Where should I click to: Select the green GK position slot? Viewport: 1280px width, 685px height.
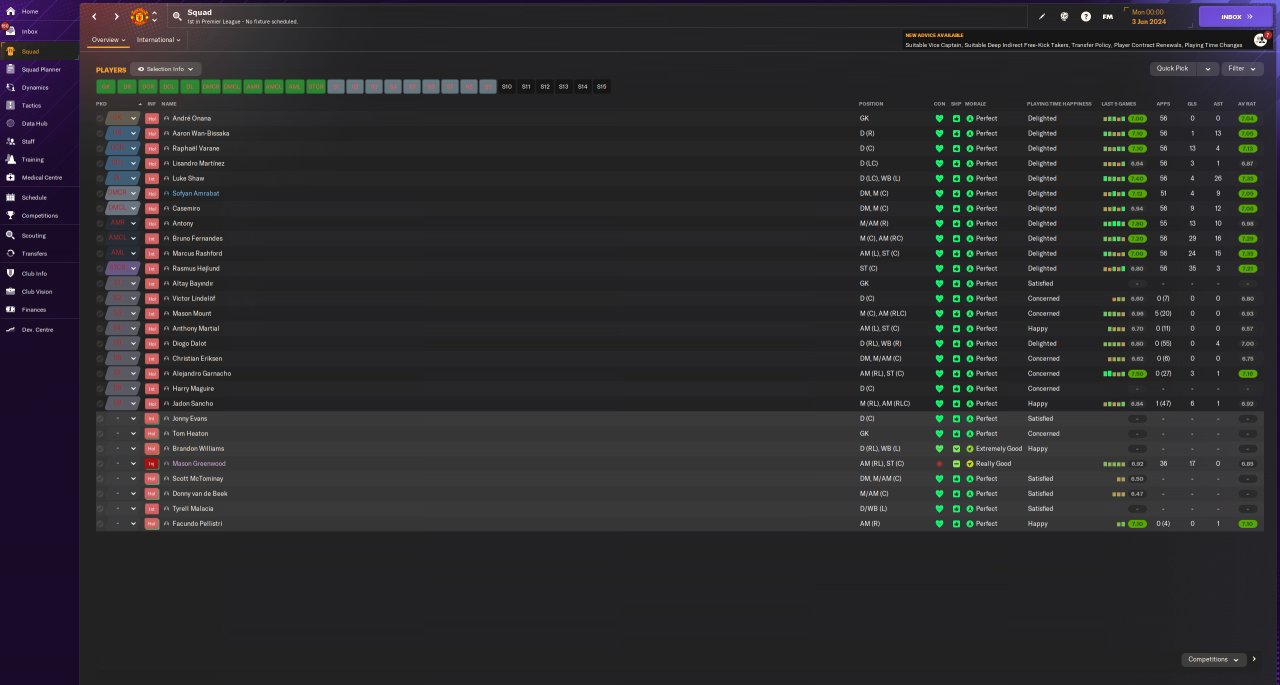(x=105, y=87)
